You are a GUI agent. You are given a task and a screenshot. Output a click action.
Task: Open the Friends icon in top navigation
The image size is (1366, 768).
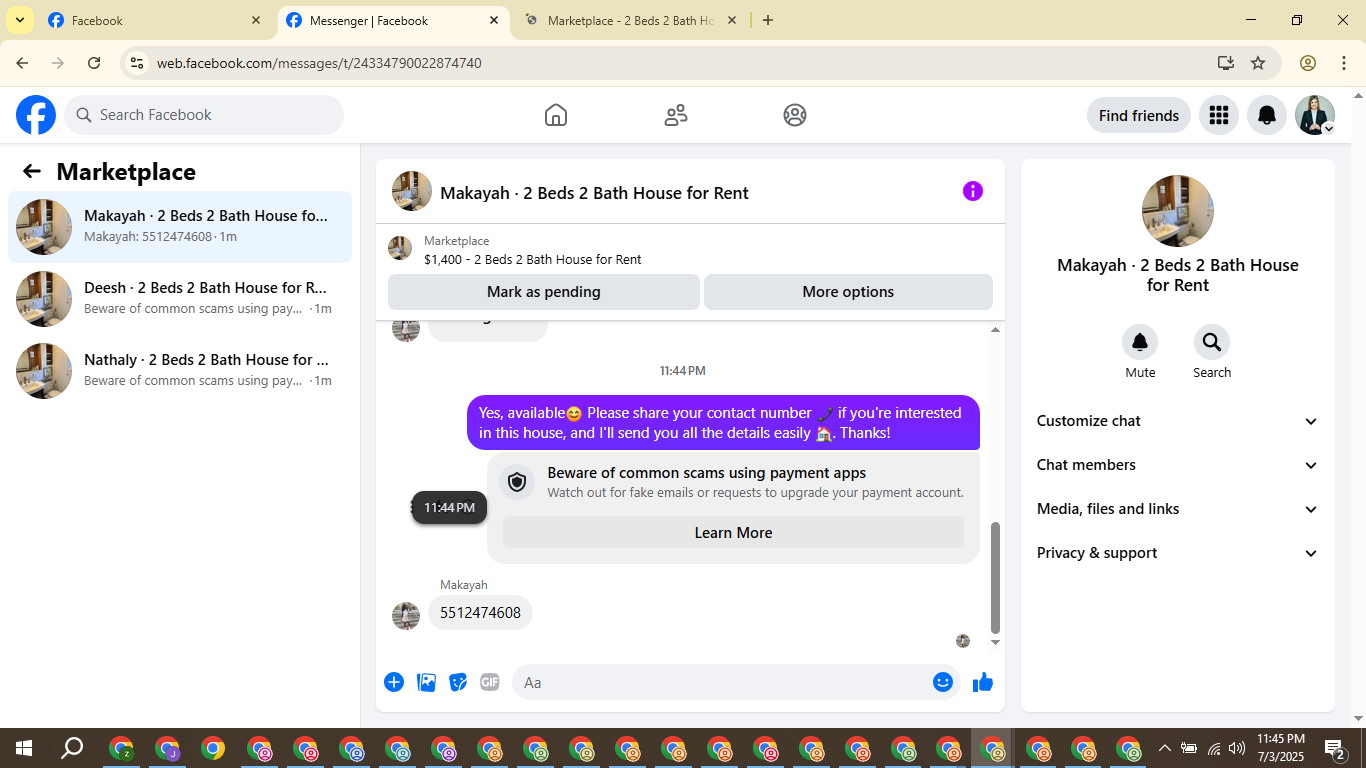pos(676,115)
